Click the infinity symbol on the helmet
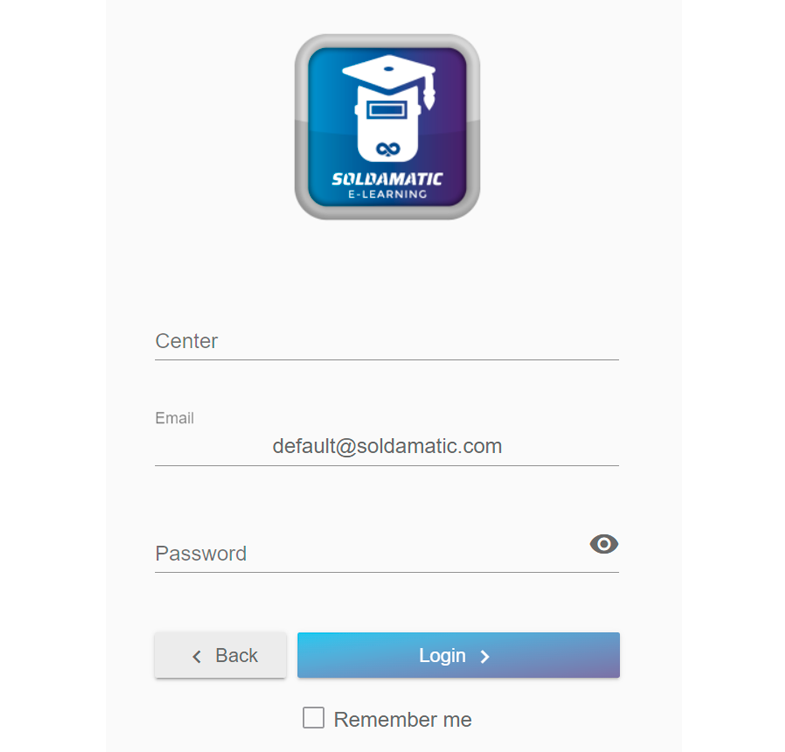 (388, 149)
